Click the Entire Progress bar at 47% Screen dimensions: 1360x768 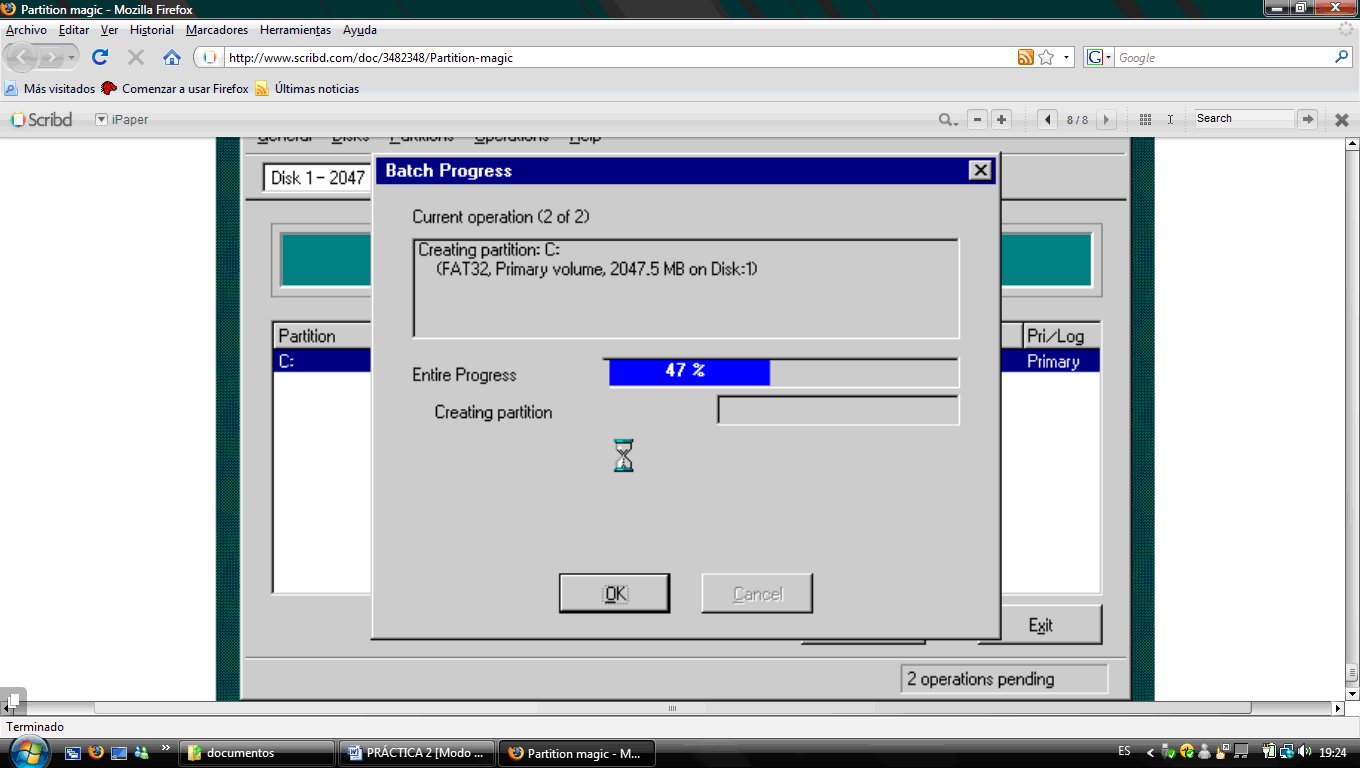(x=783, y=371)
